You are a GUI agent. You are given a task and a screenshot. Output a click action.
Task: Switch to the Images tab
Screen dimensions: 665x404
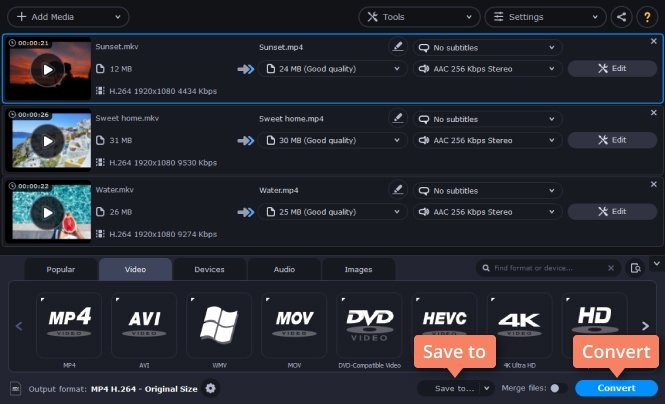point(358,269)
